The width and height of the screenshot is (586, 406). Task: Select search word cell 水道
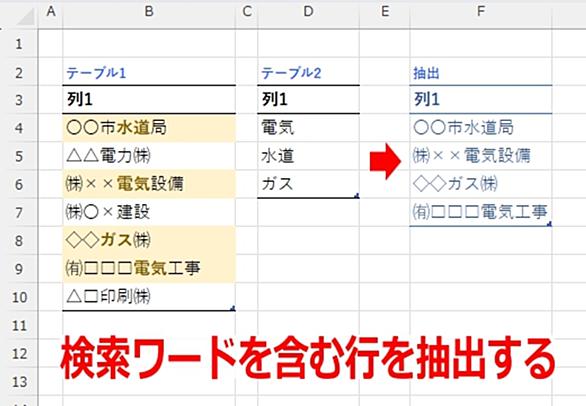pos(308,156)
